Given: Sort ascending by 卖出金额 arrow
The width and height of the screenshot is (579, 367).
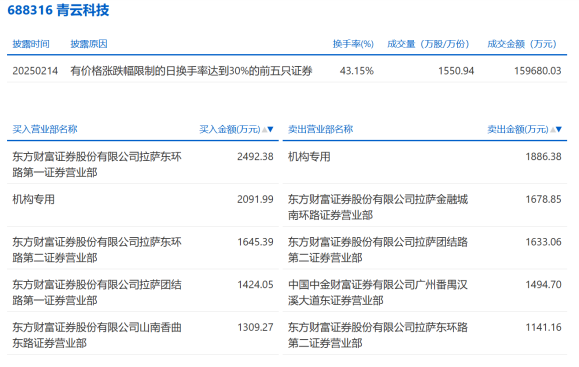Looking at the screenshot, I should (553, 129).
